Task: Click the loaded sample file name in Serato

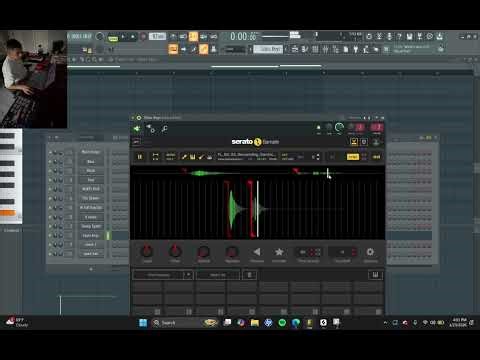Action: (x=246, y=155)
